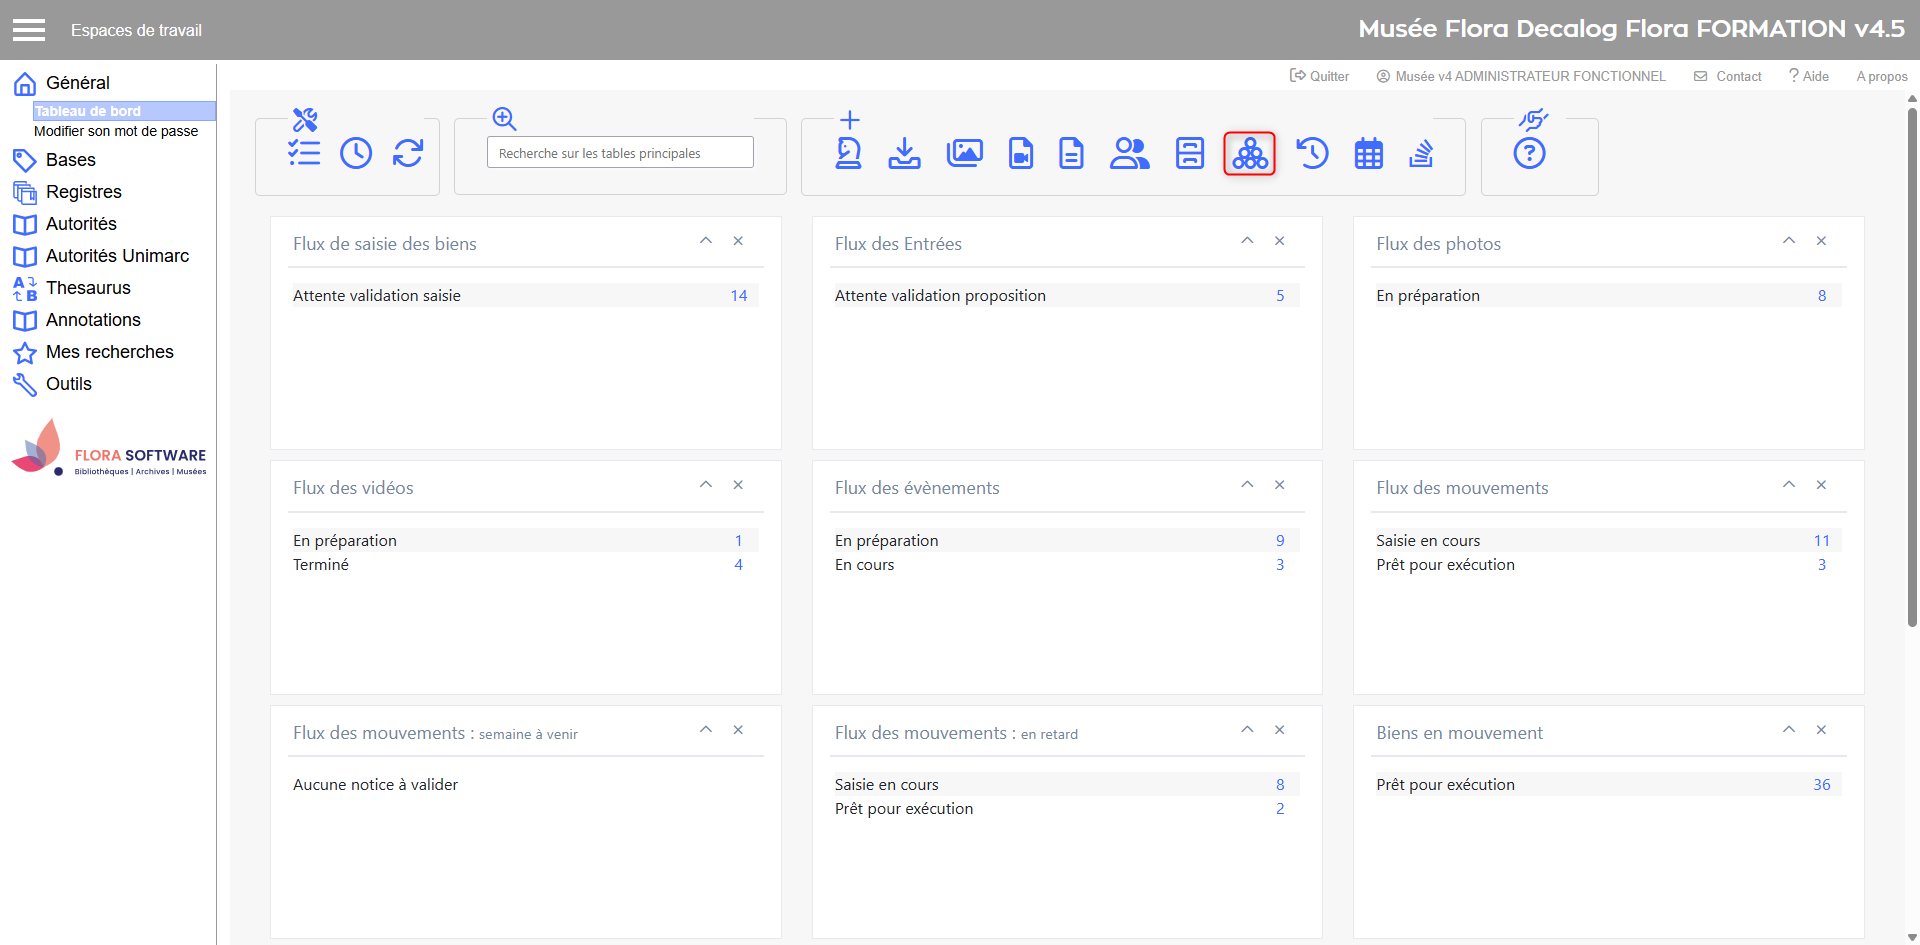Open the Thesaurus menu in sidebar

pyautogui.click(x=88, y=288)
